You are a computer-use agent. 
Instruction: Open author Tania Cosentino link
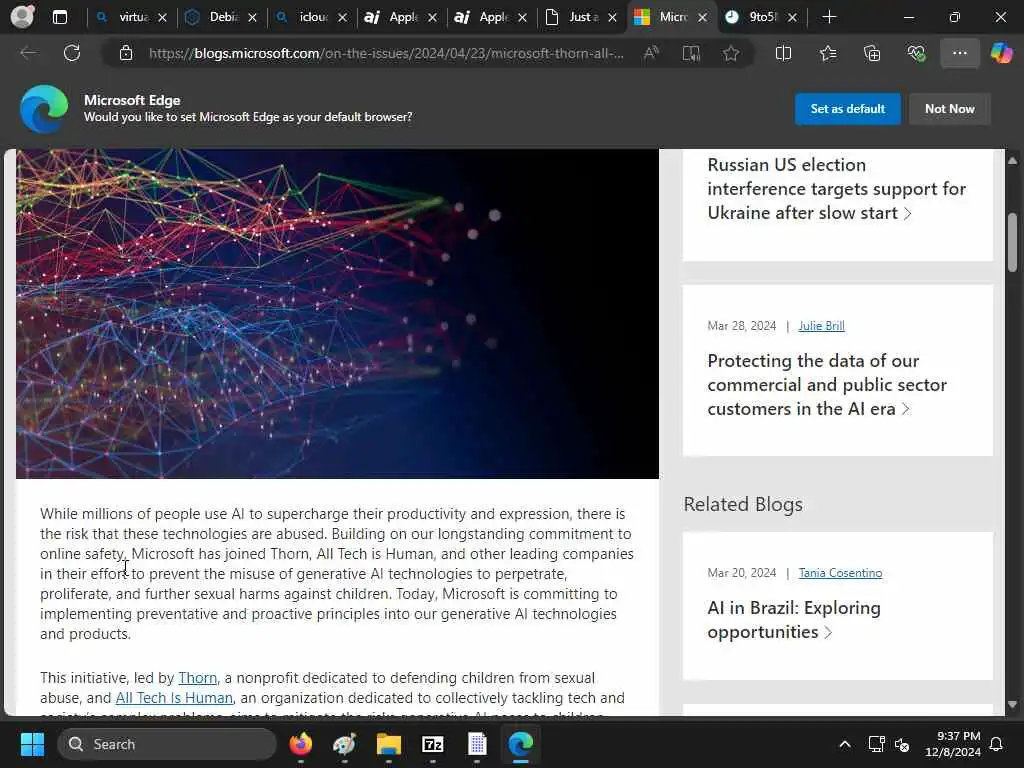pos(840,573)
